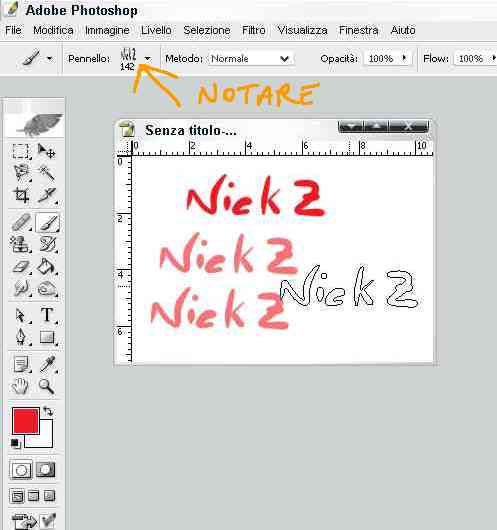This screenshot has height=530, width=497.
Task: Open the Opacità slider arrow
Action: pyautogui.click(x=404, y=58)
